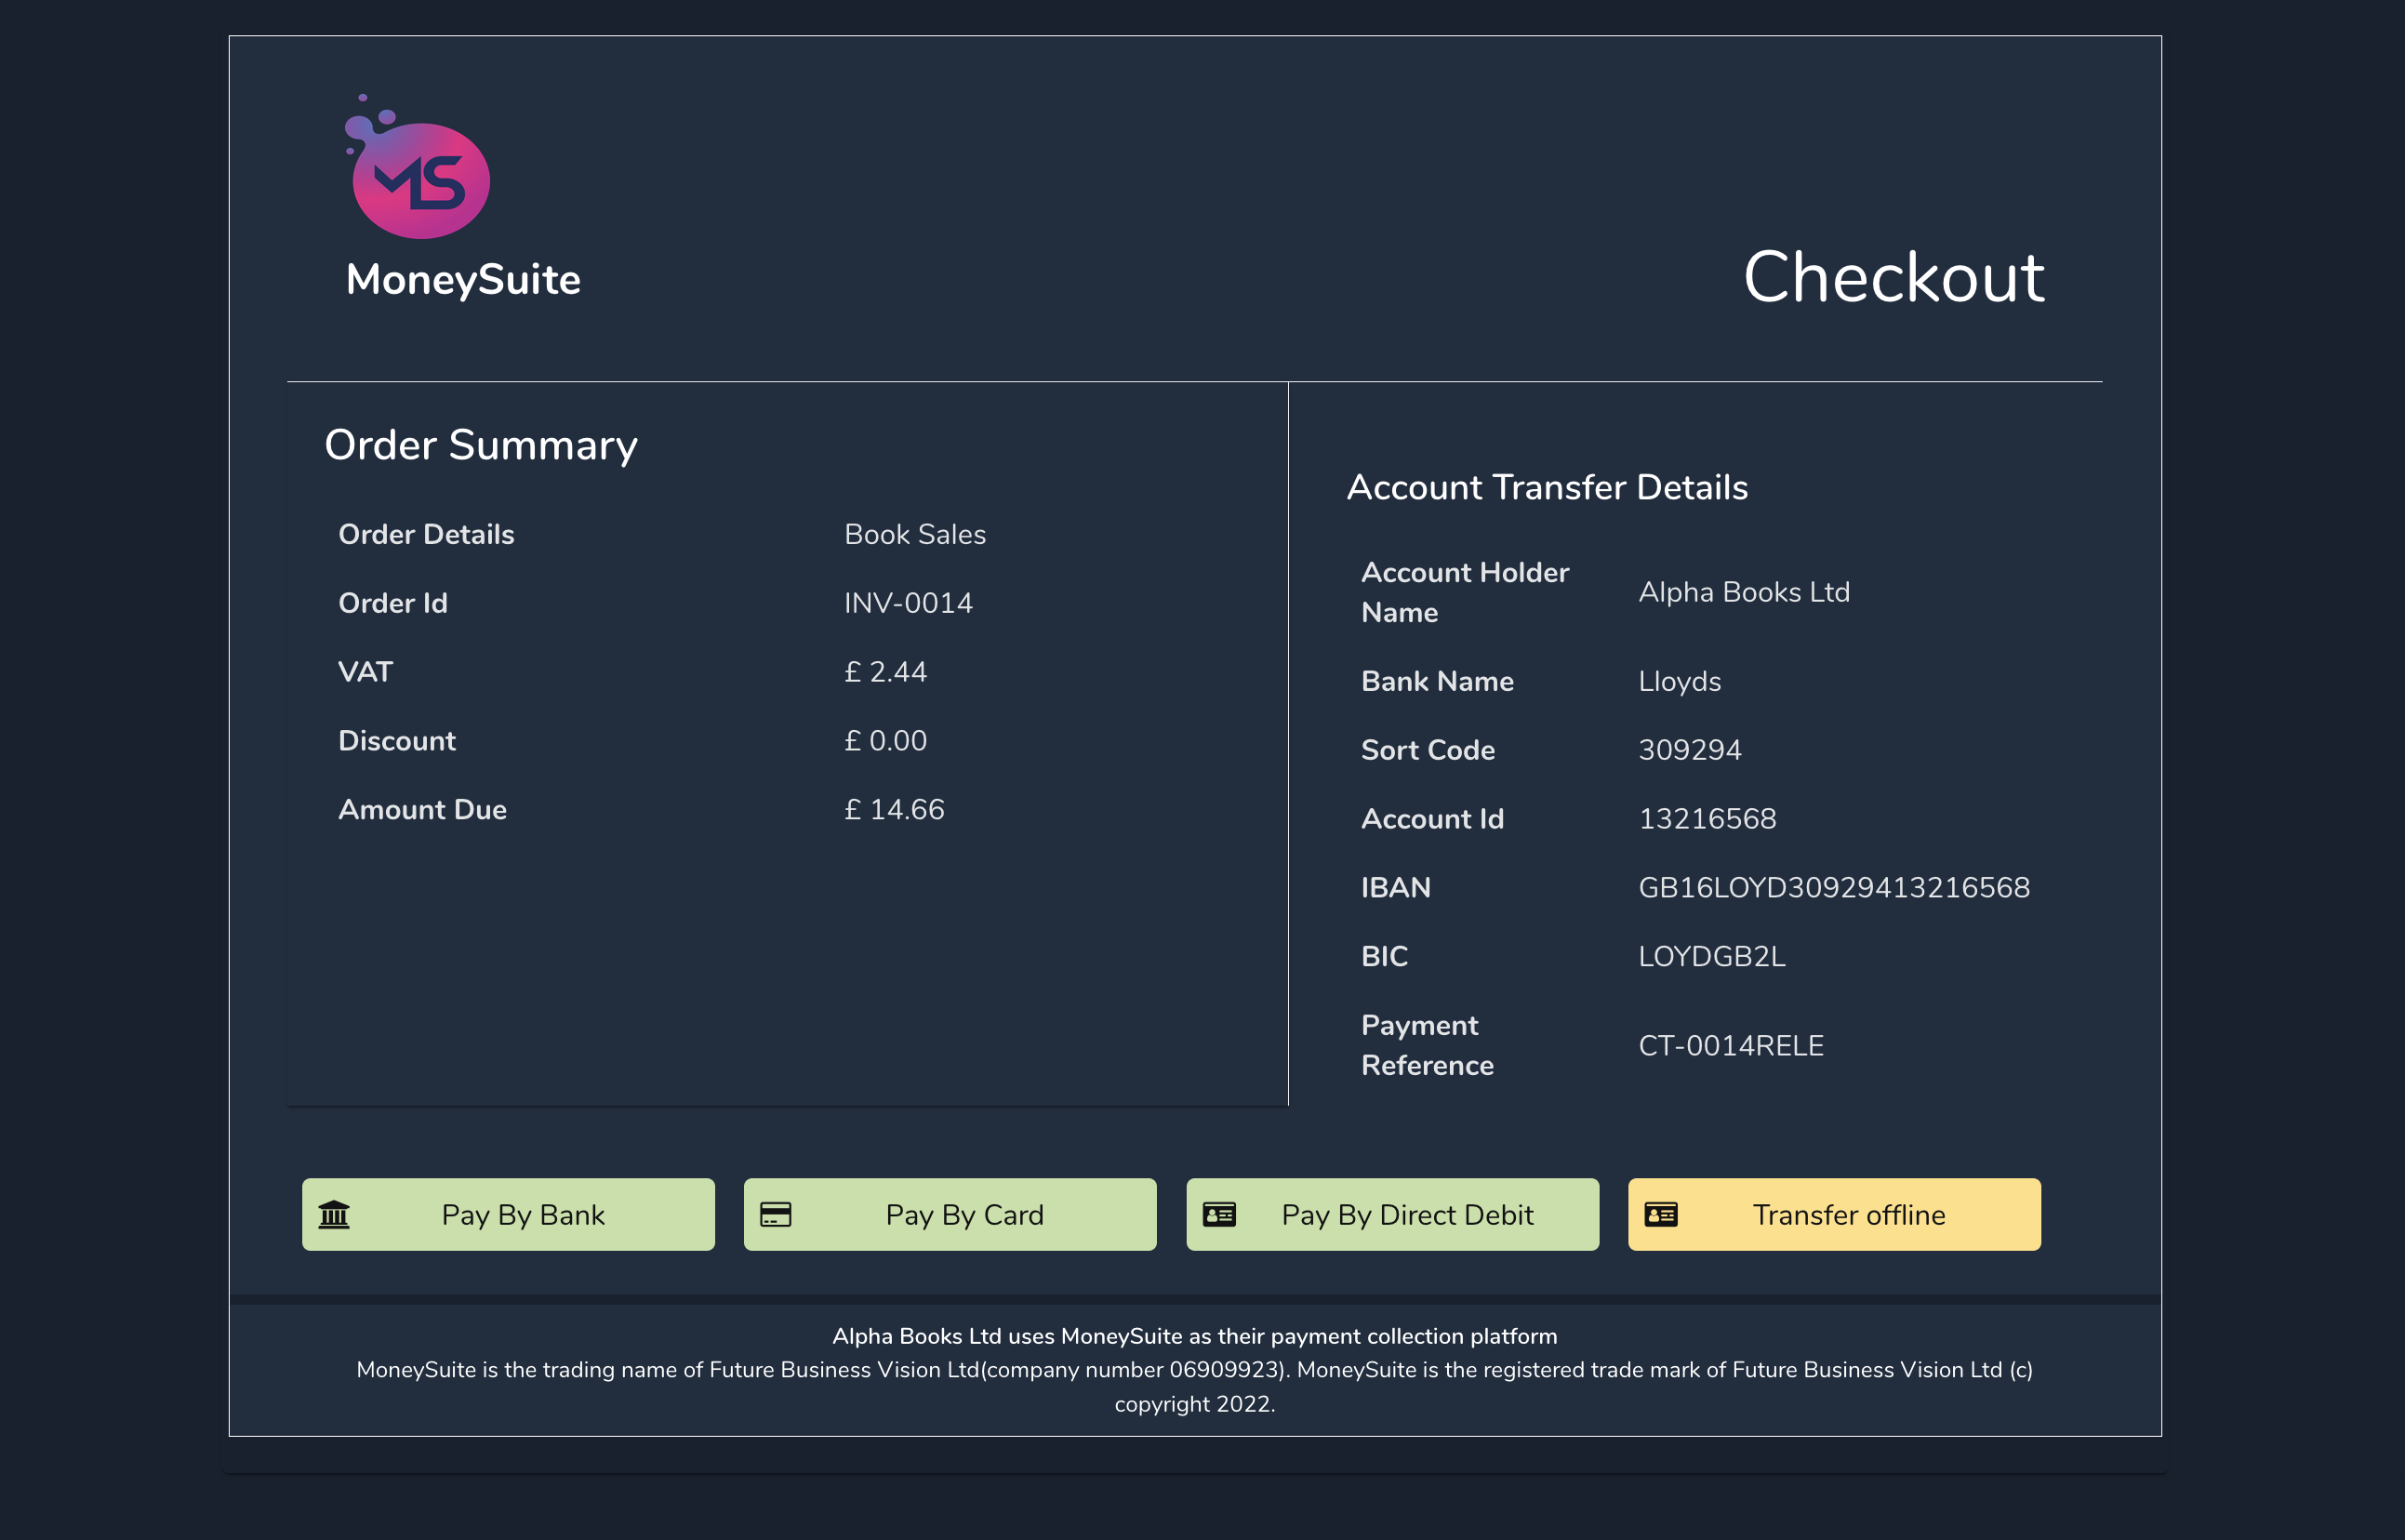2405x1540 pixels.
Task: Click discount amount £ 0.00
Action: tap(886, 741)
